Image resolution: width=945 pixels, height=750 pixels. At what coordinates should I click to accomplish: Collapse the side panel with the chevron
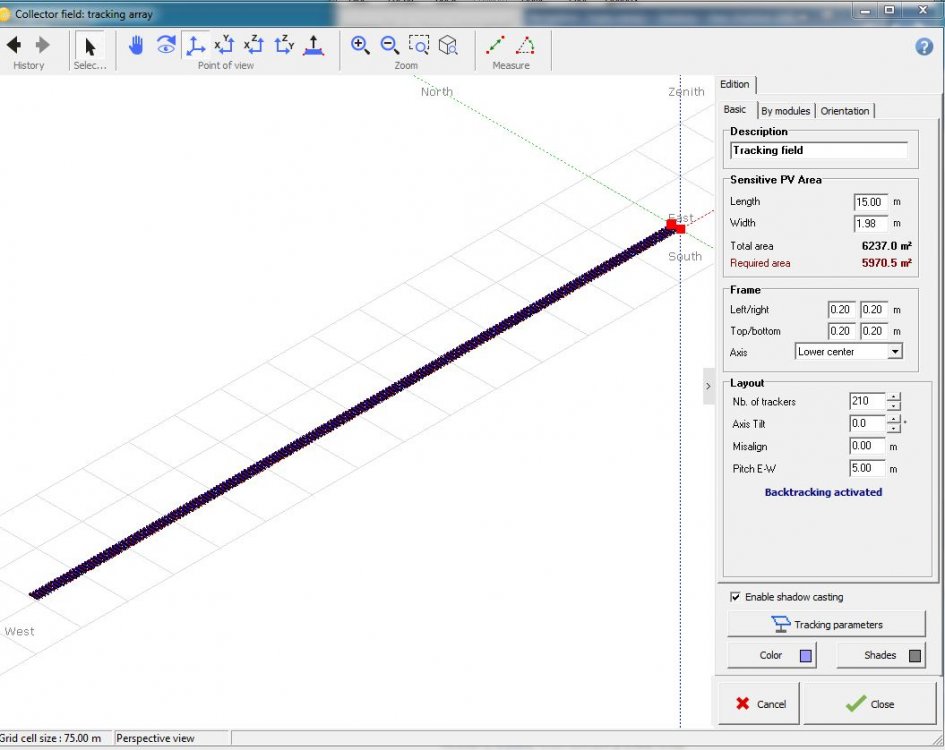click(709, 386)
